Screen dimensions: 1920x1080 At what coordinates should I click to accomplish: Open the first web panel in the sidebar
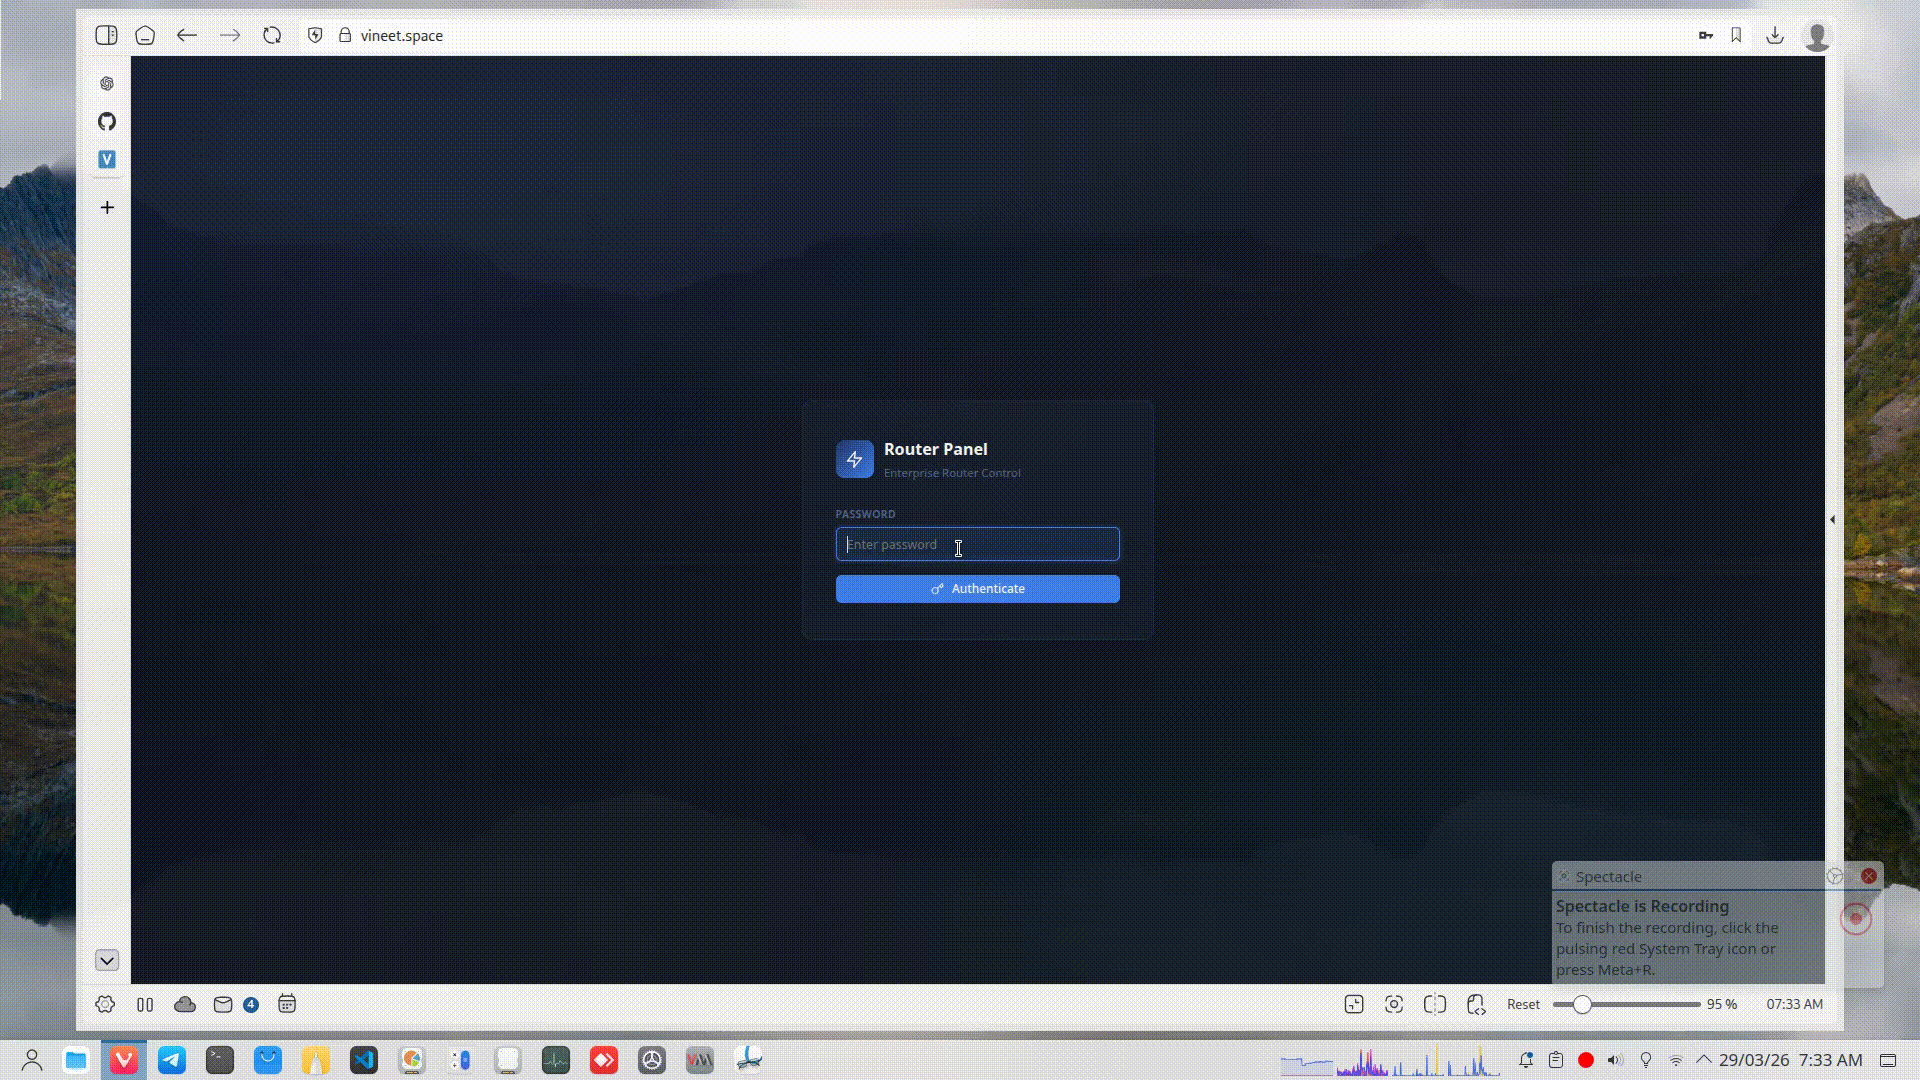point(106,83)
